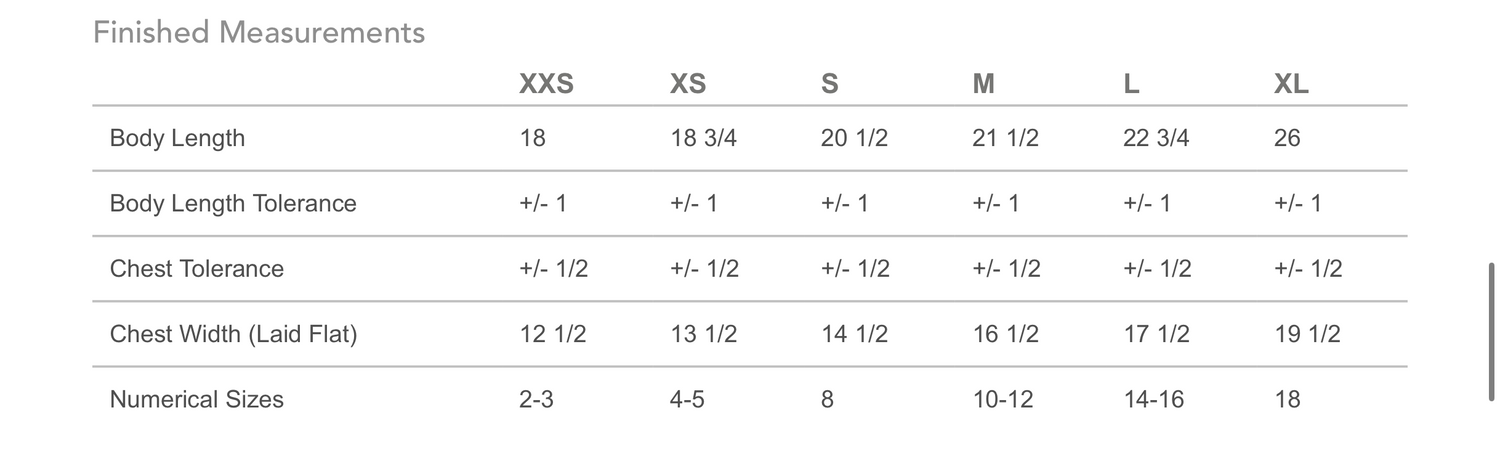Viewport: 1500px width, 450px height.
Task: Select the XXS chest width value 12 1/2
Action: point(553,334)
